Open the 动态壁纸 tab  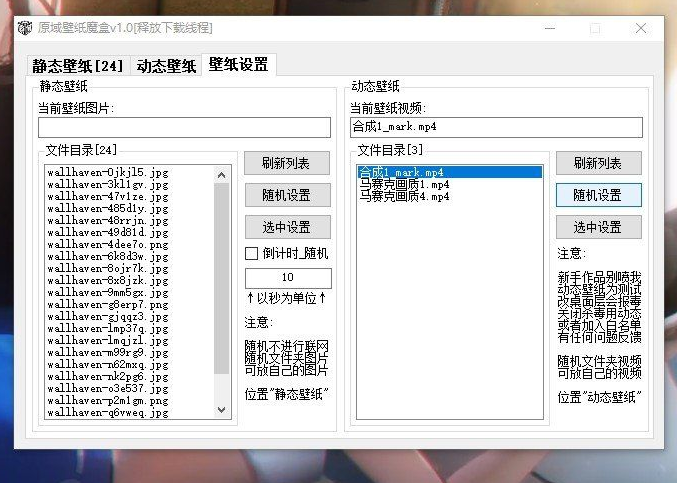tap(166, 66)
